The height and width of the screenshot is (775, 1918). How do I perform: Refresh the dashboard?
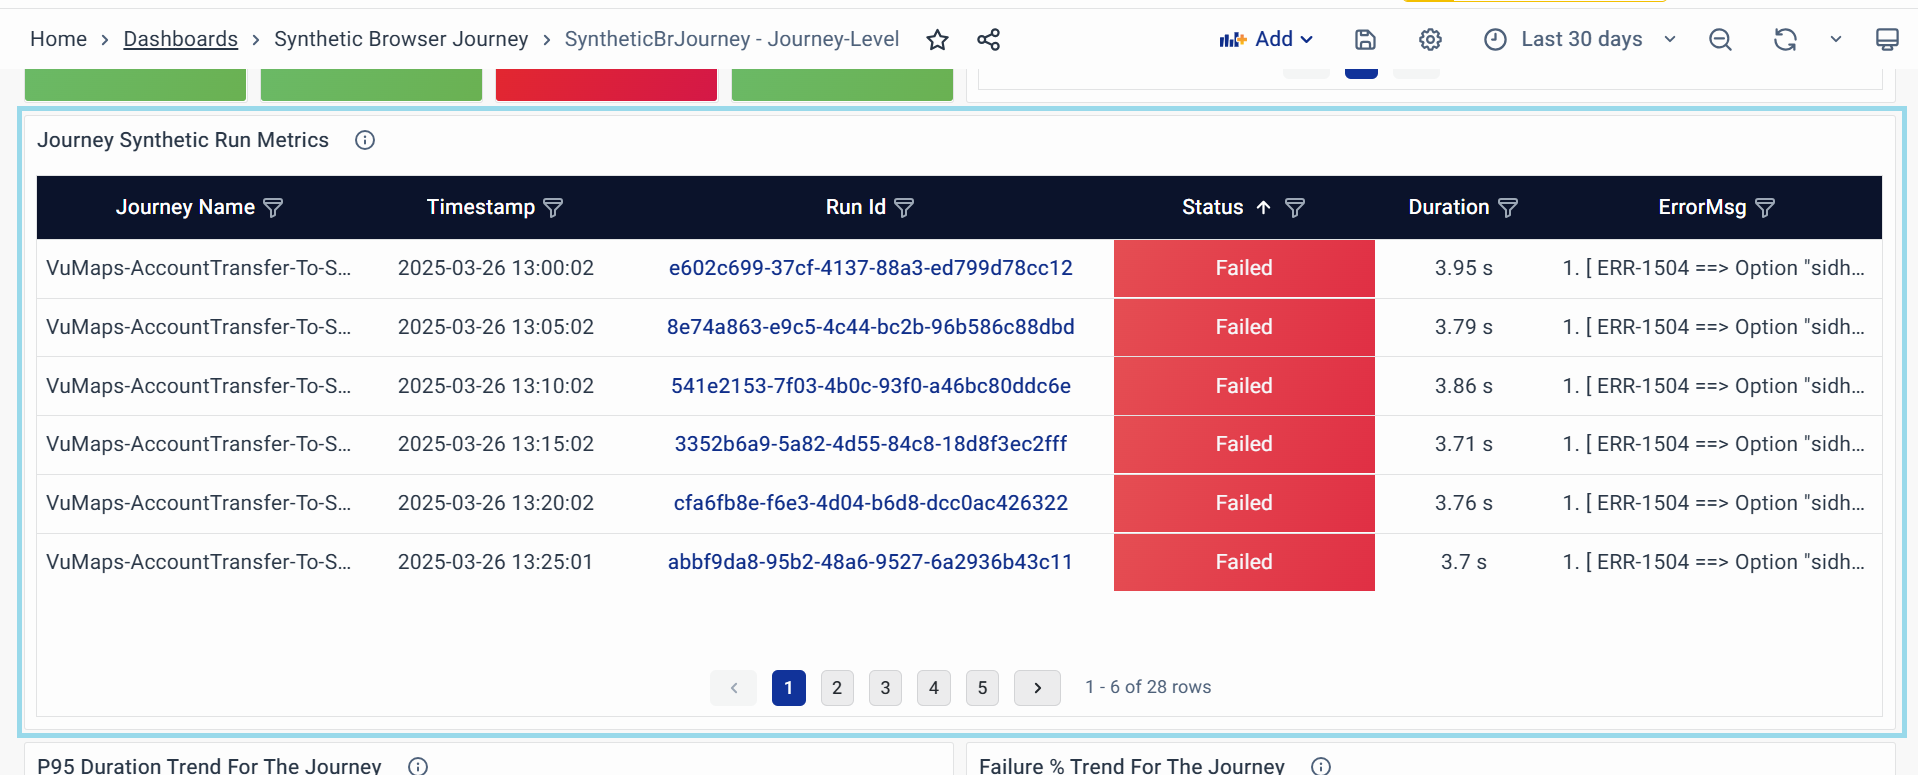pos(1785,40)
